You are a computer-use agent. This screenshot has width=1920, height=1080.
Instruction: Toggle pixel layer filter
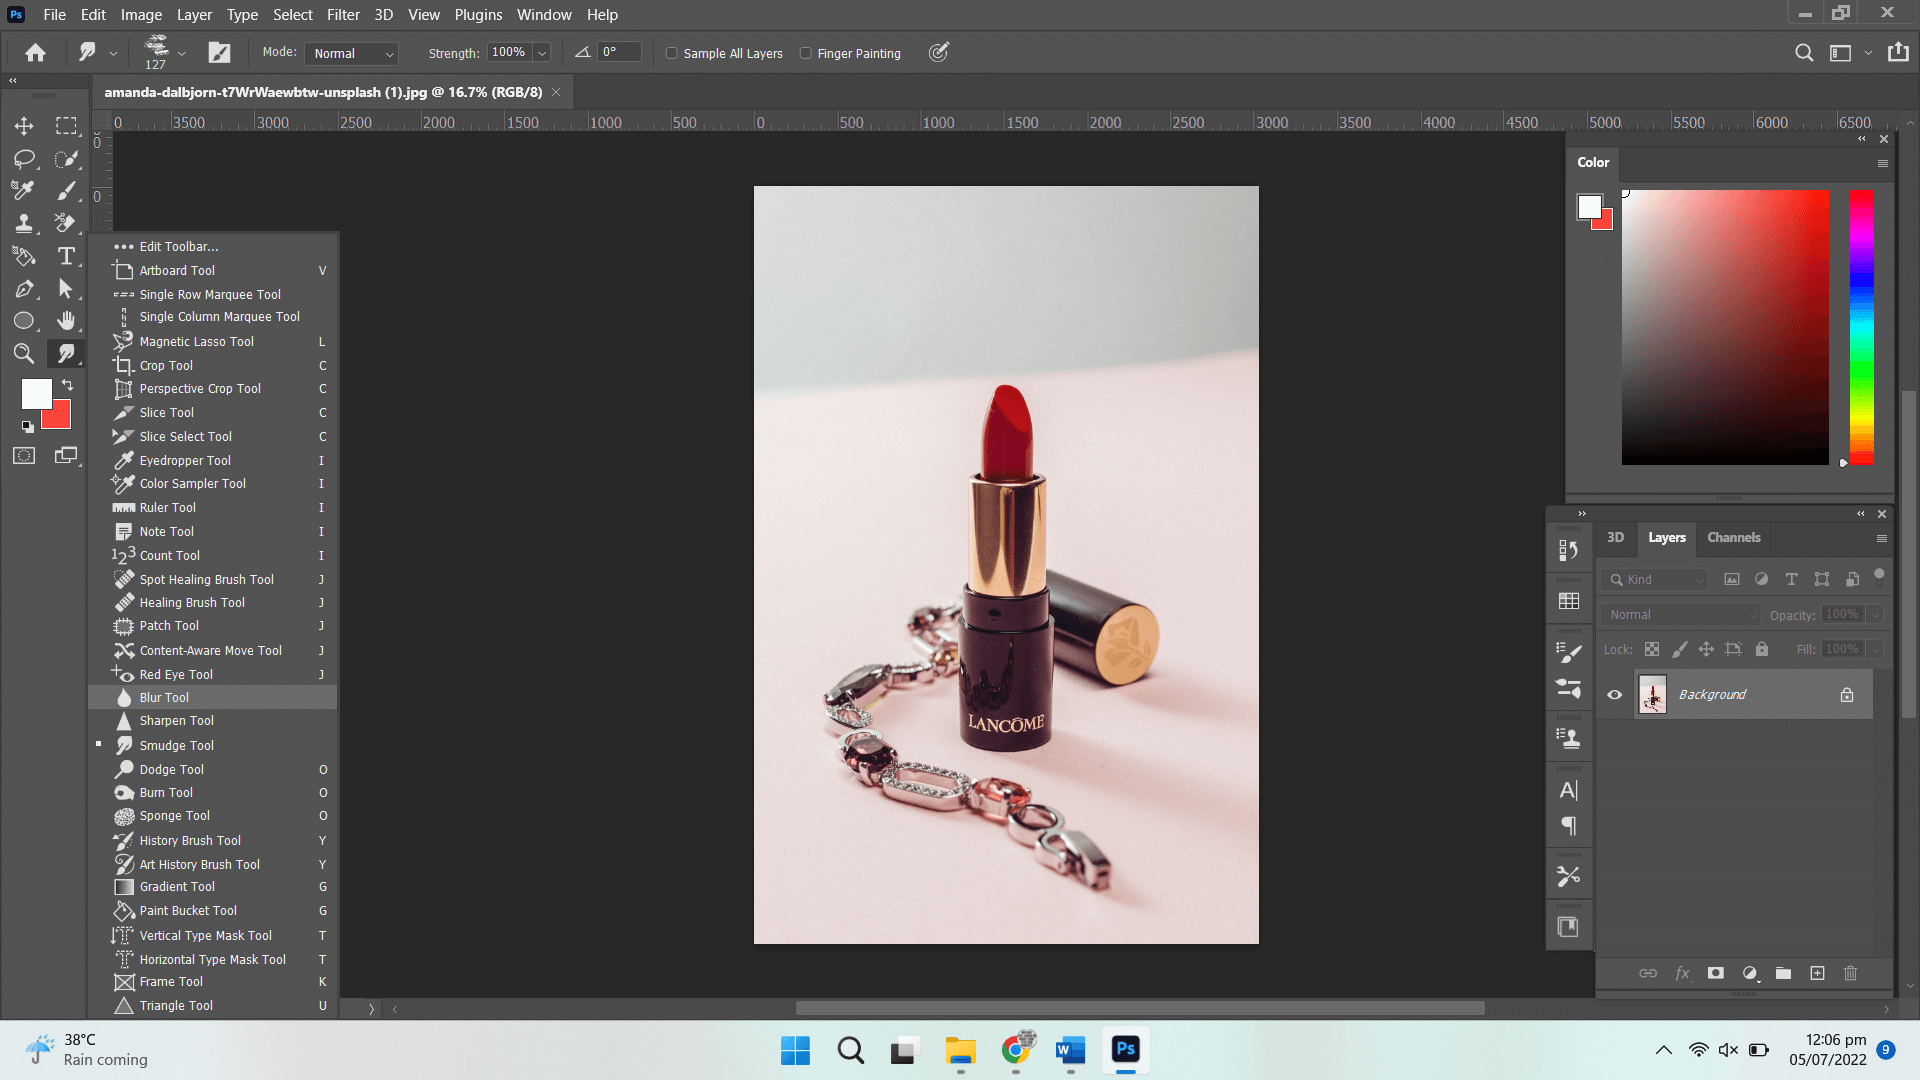tap(1732, 579)
